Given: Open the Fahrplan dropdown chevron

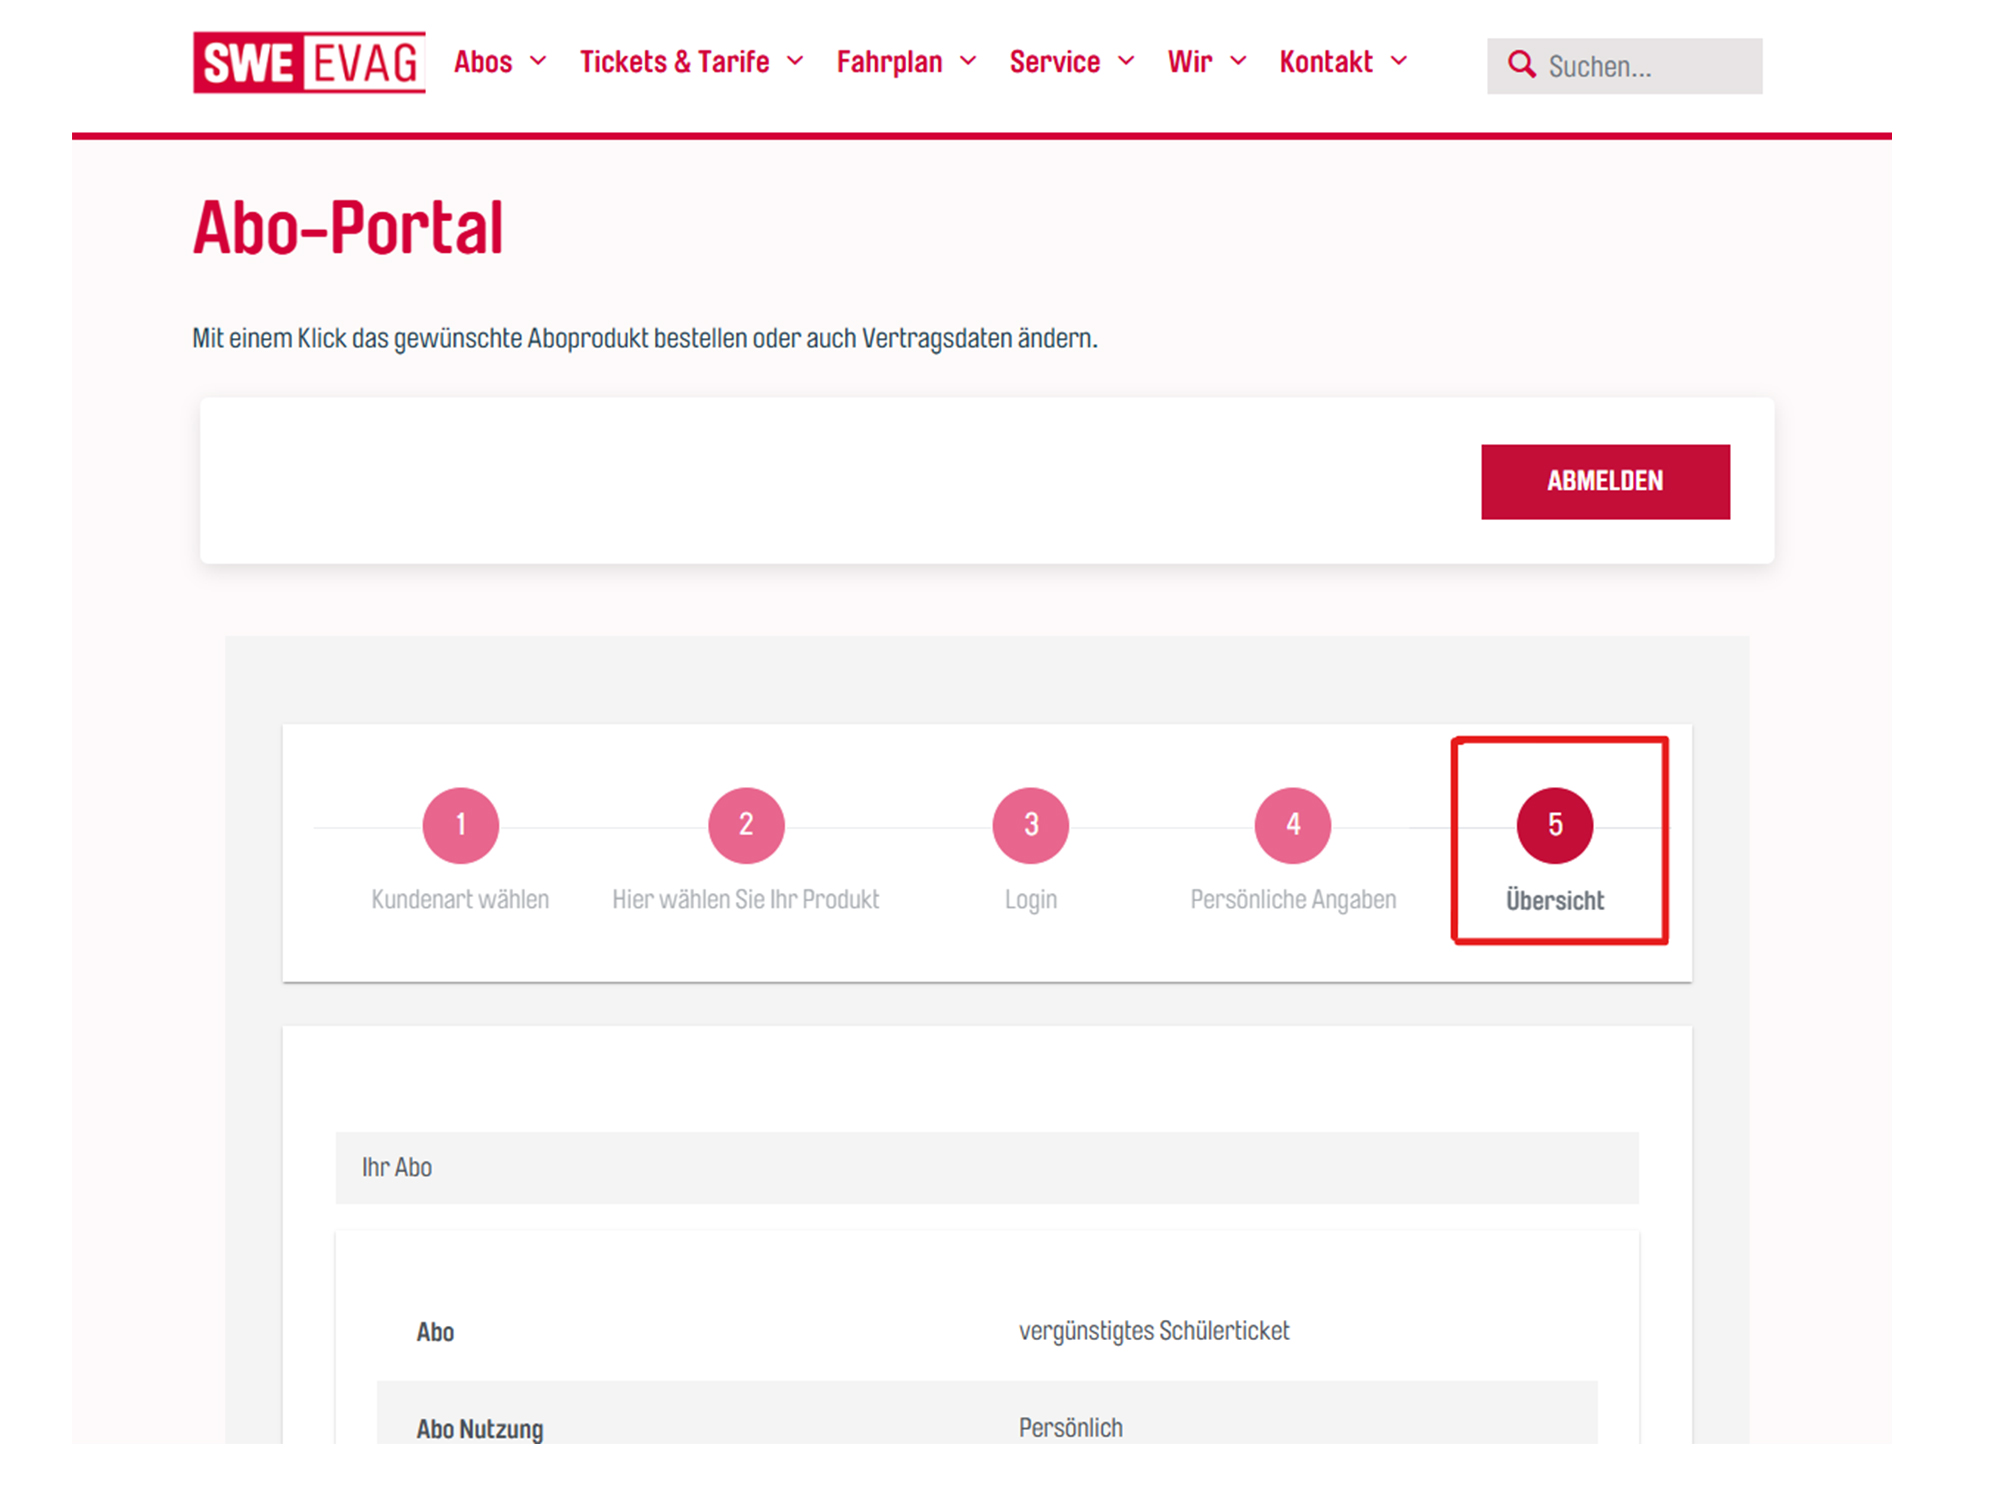Looking at the screenshot, I should pos(968,61).
